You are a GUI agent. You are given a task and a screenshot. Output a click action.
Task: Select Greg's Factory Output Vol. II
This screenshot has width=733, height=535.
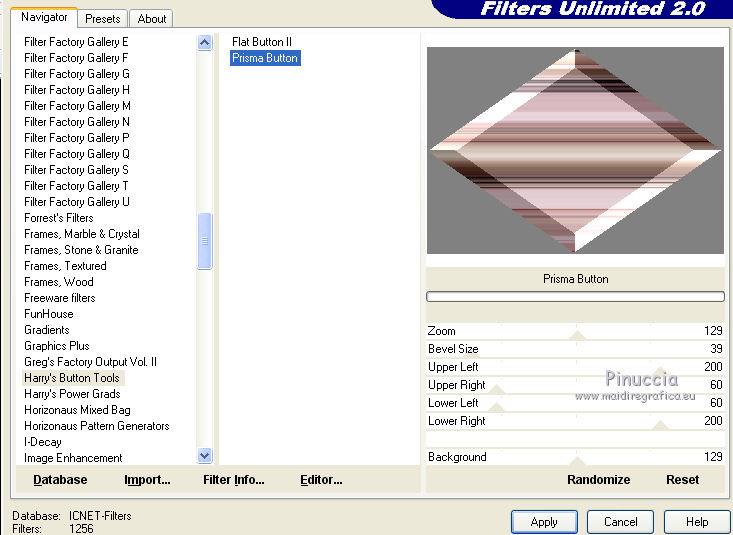click(90, 362)
